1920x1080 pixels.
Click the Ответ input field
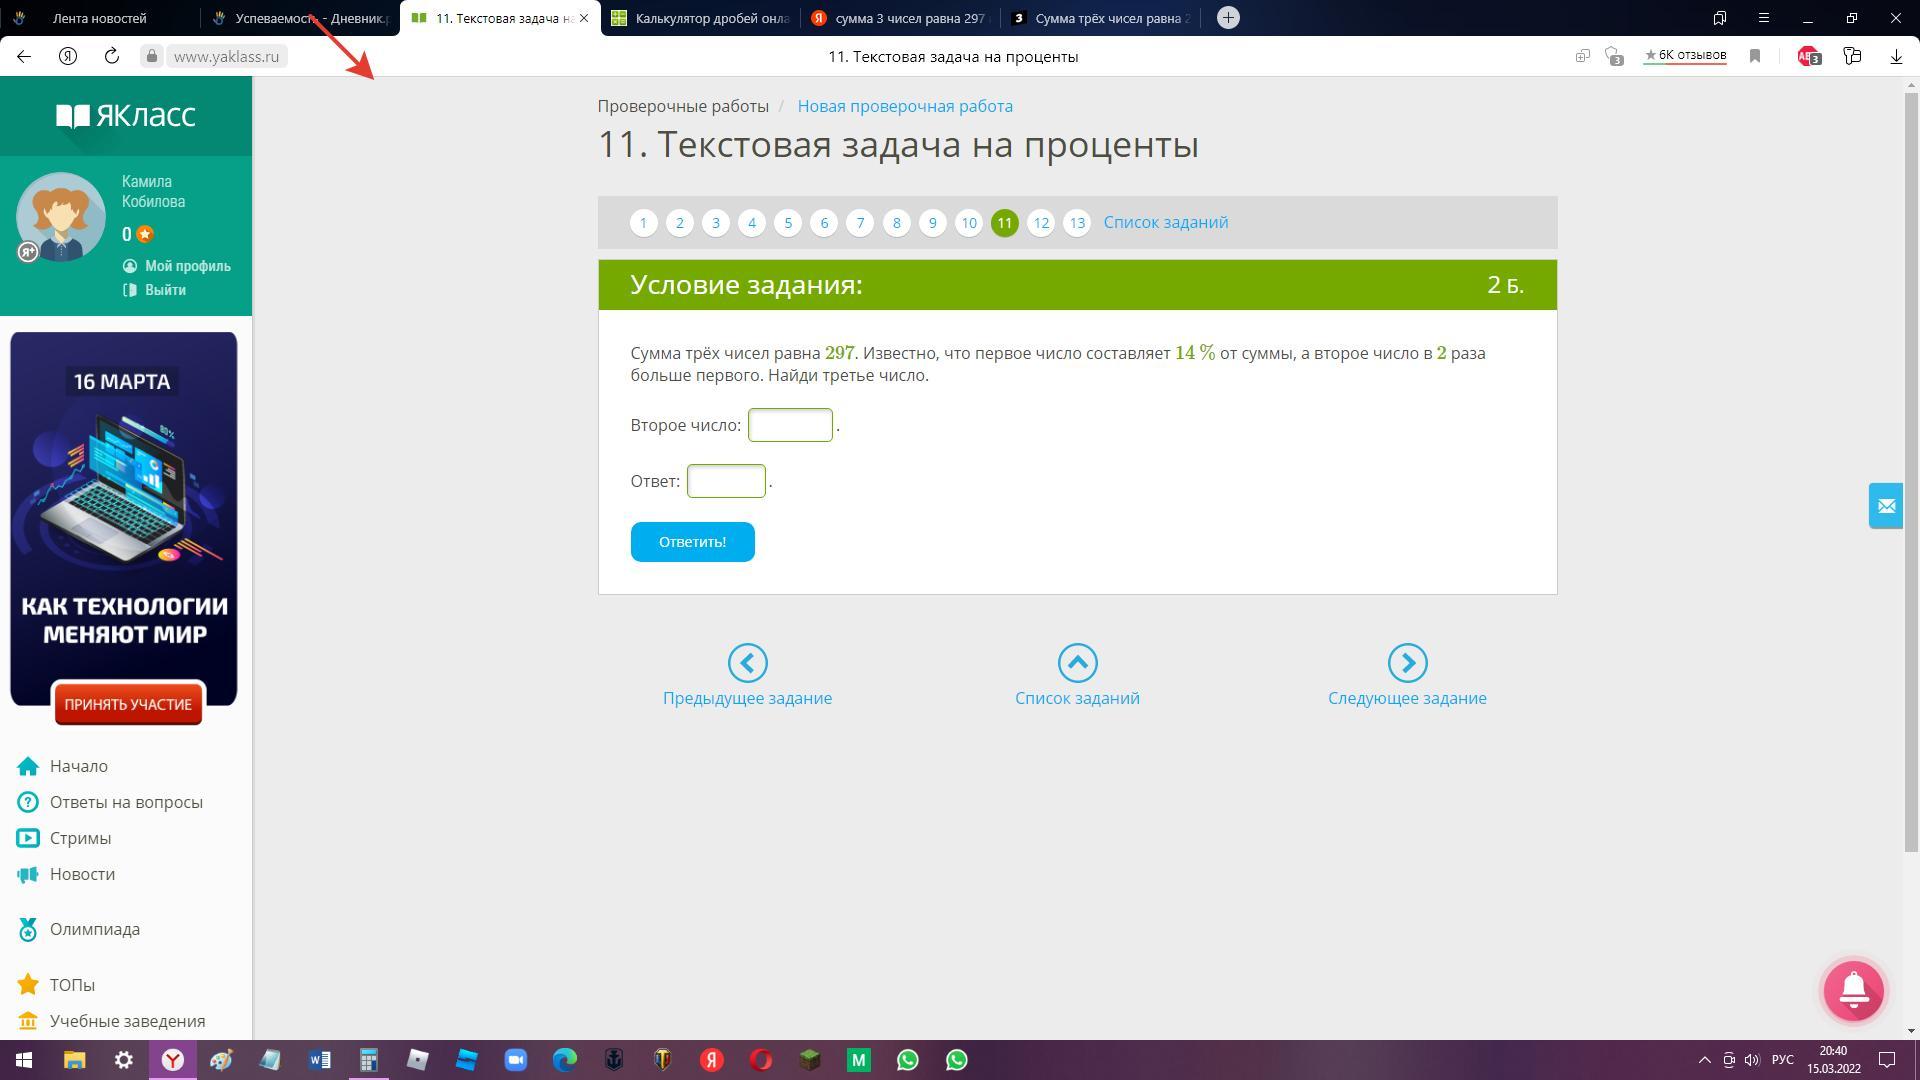point(725,481)
